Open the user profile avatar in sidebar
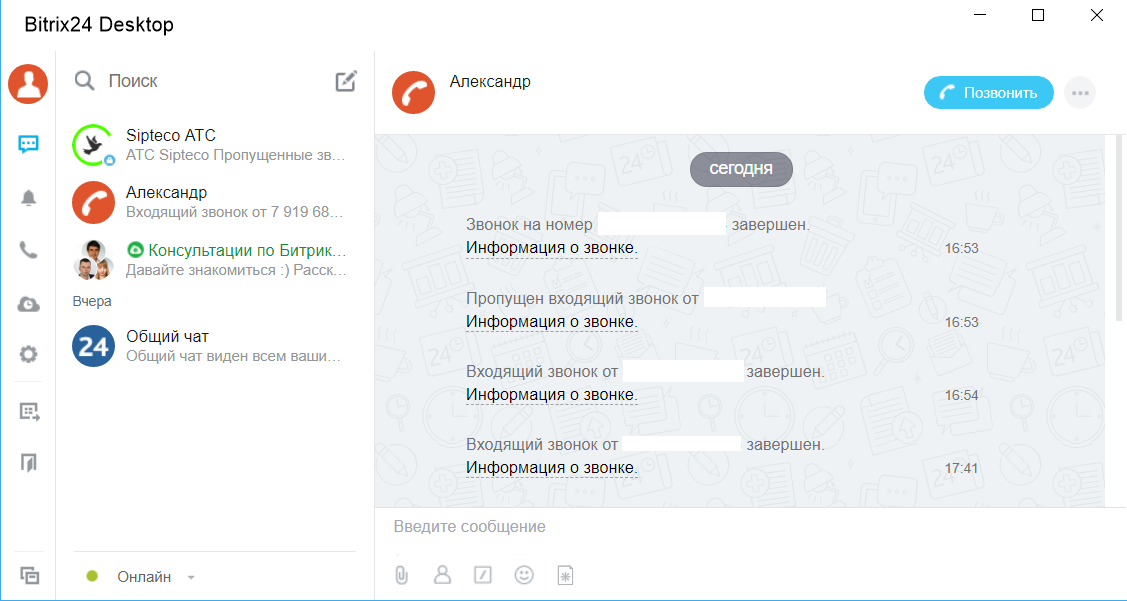 click(x=28, y=83)
